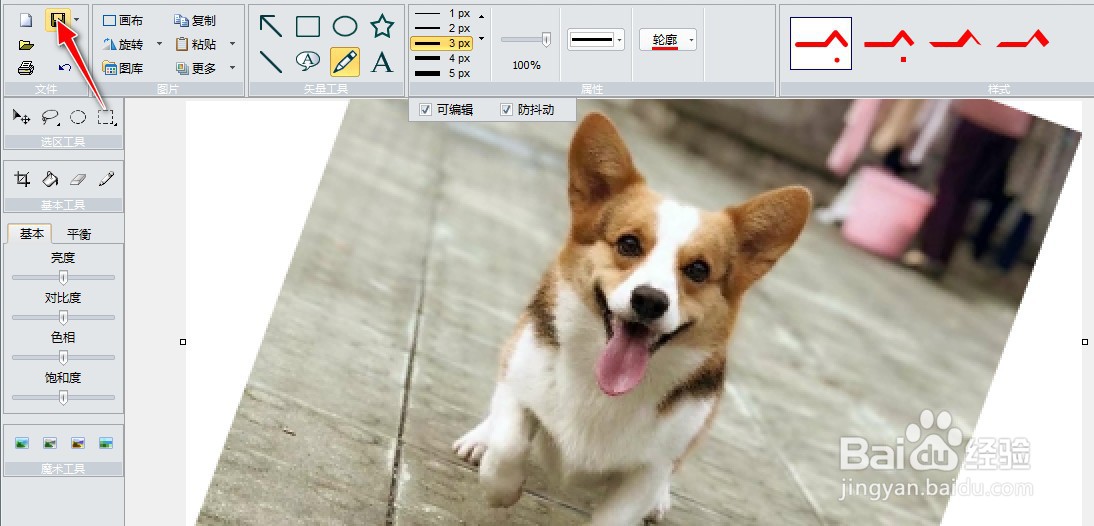1094x526 pixels.
Task: Click the new blank document icon
Action: tap(26, 20)
